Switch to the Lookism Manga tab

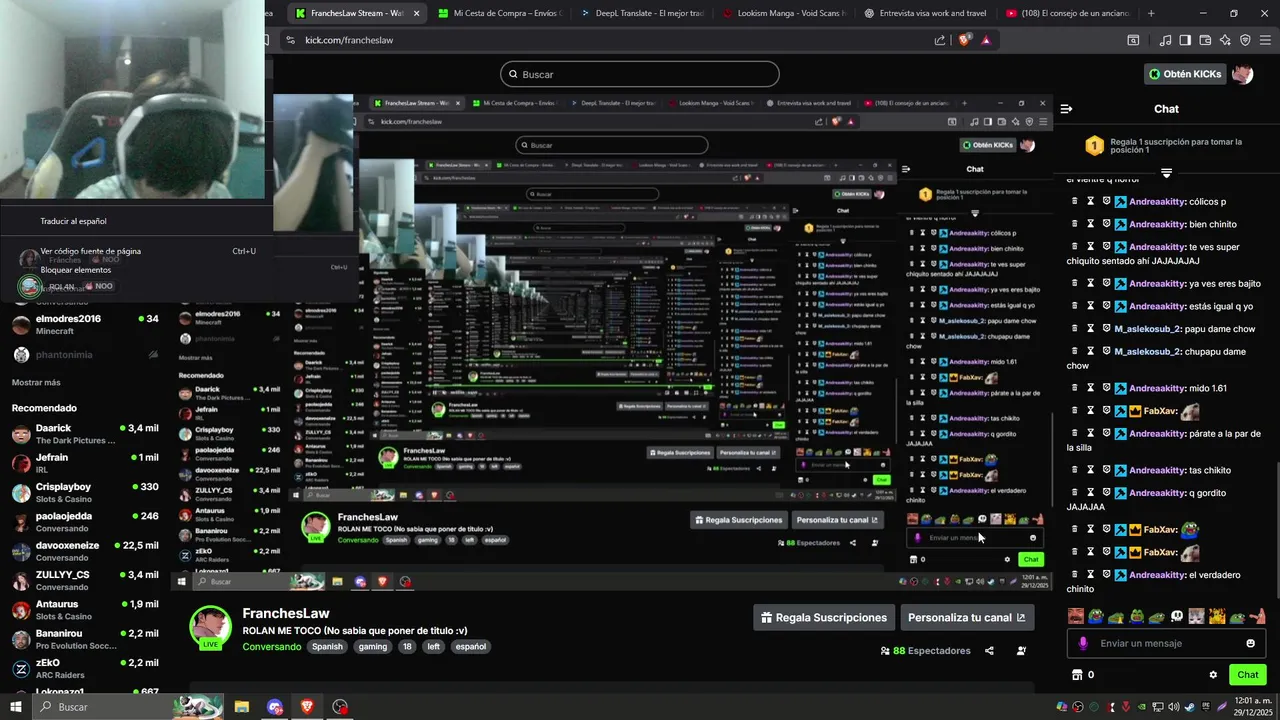[784, 13]
